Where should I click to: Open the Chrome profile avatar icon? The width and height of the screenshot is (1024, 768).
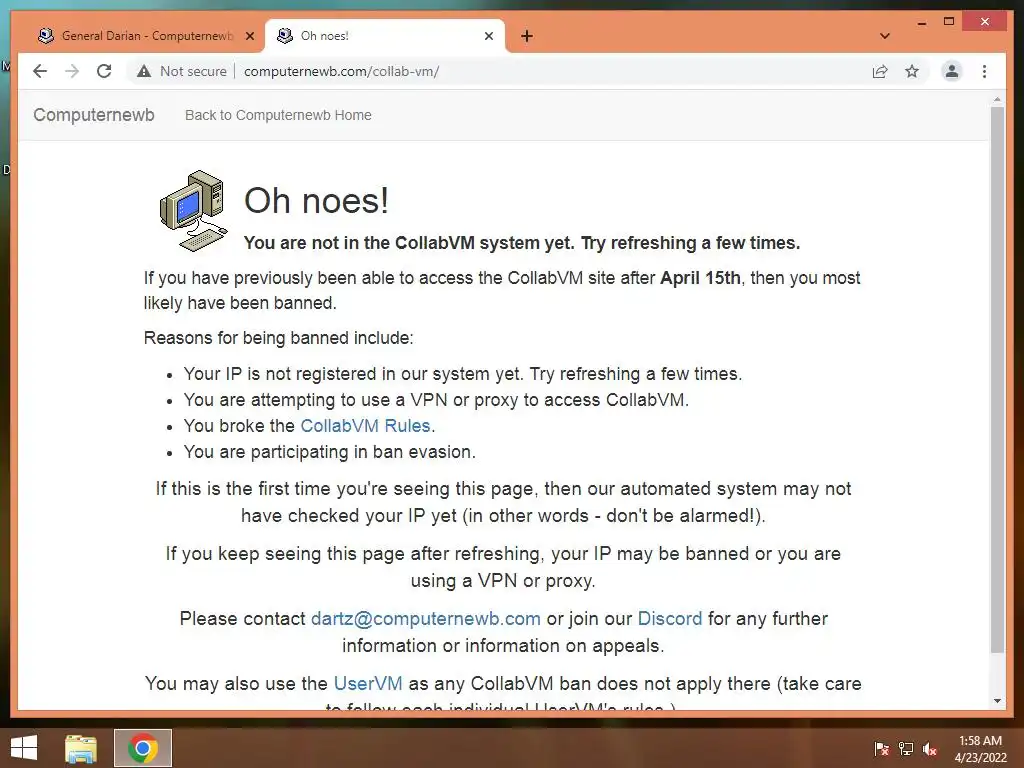[x=952, y=71]
